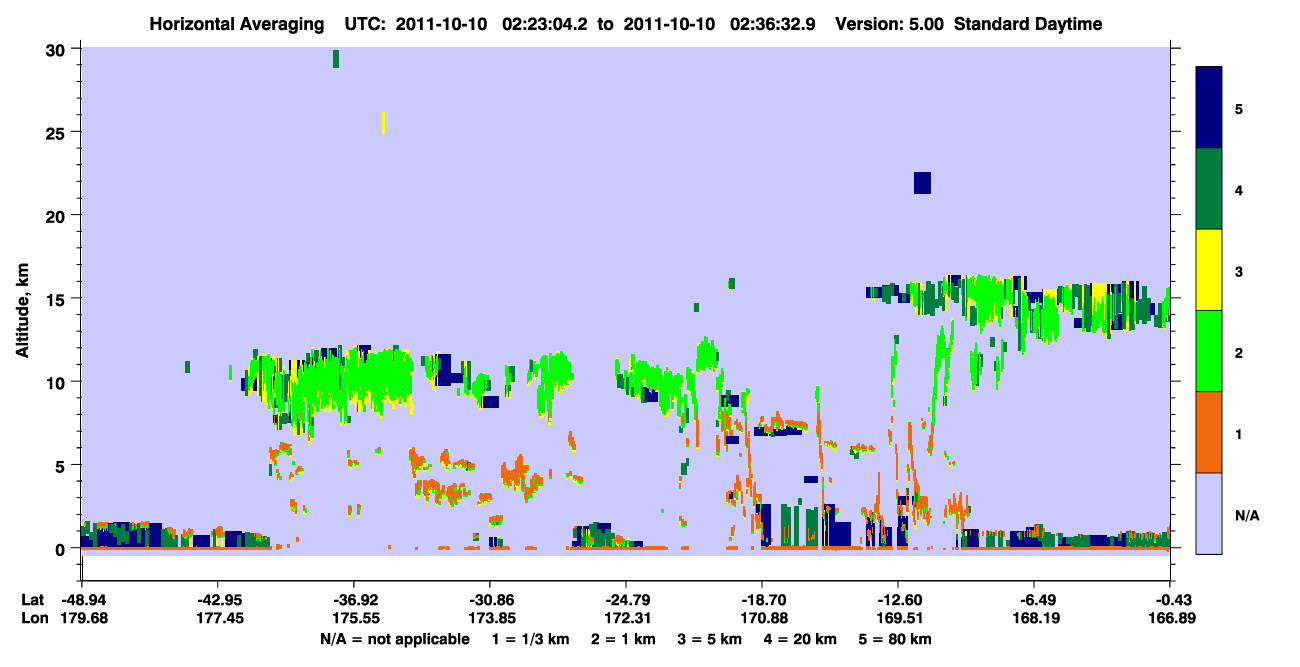Click the start time '02:23:04.2'
The width and height of the screenshot is (1300, 667).
(547, 24)
